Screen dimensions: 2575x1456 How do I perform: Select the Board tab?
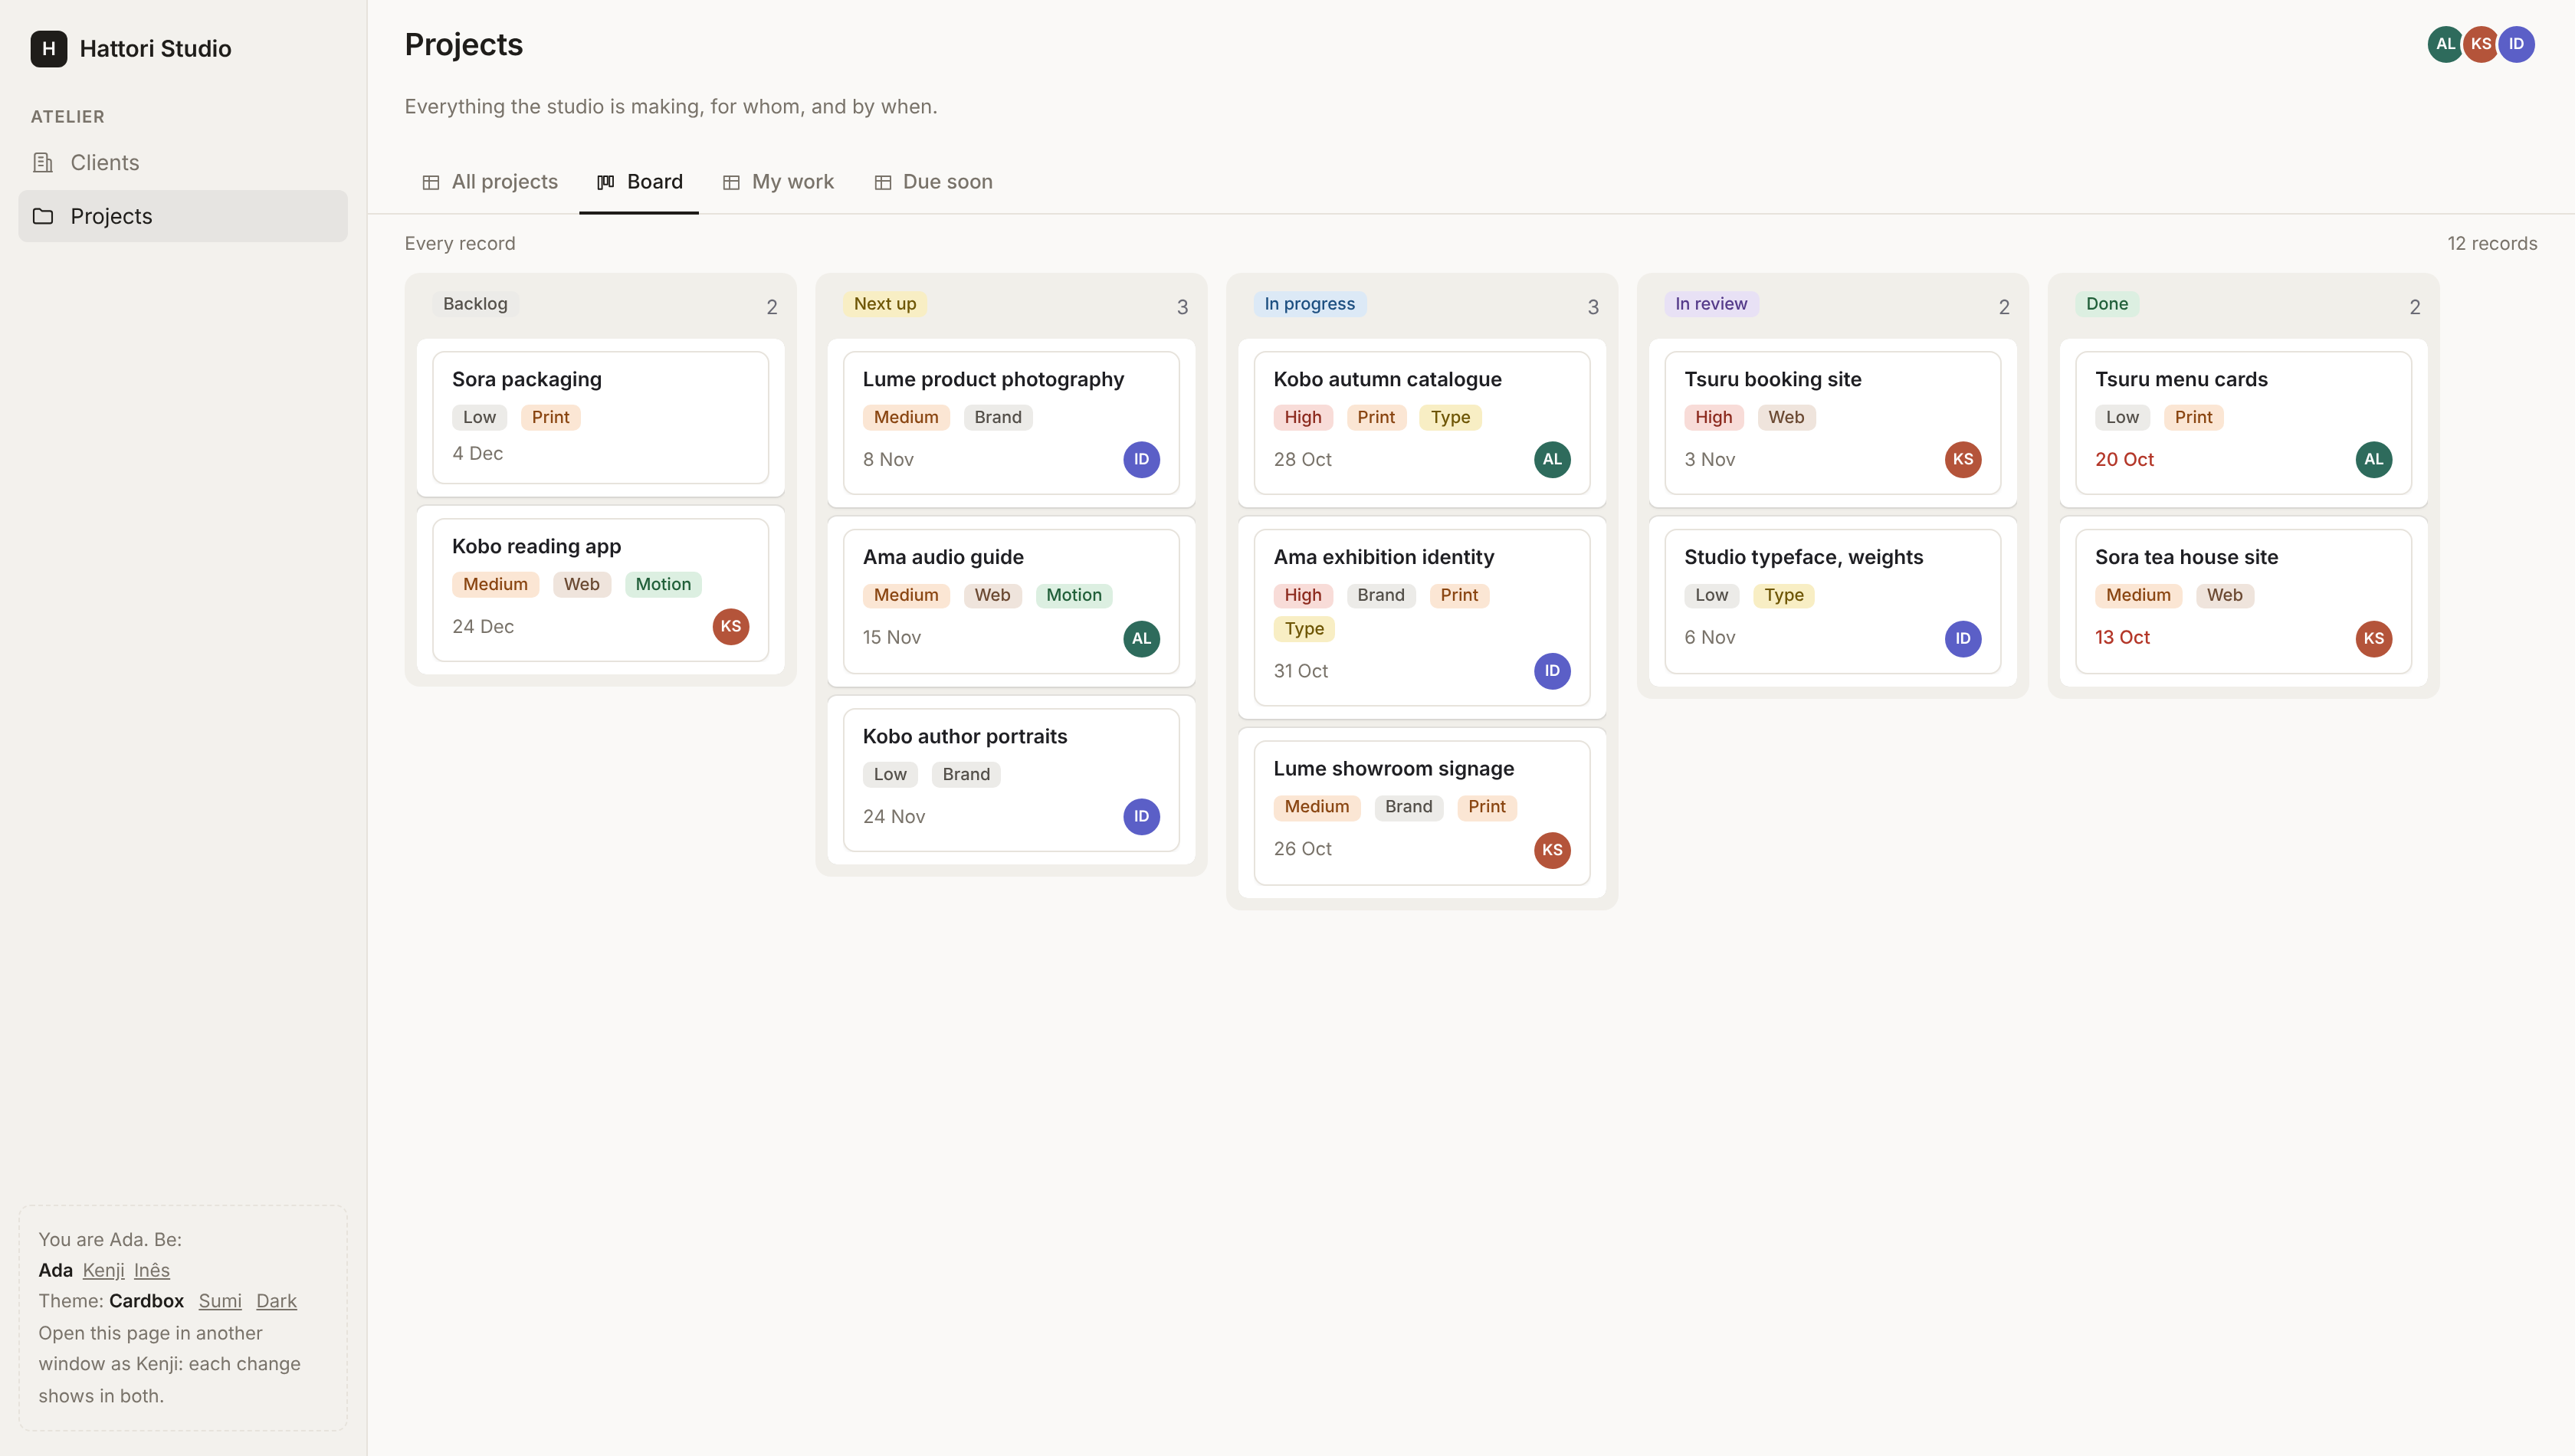pyautogui.click(x=639, y=182)
